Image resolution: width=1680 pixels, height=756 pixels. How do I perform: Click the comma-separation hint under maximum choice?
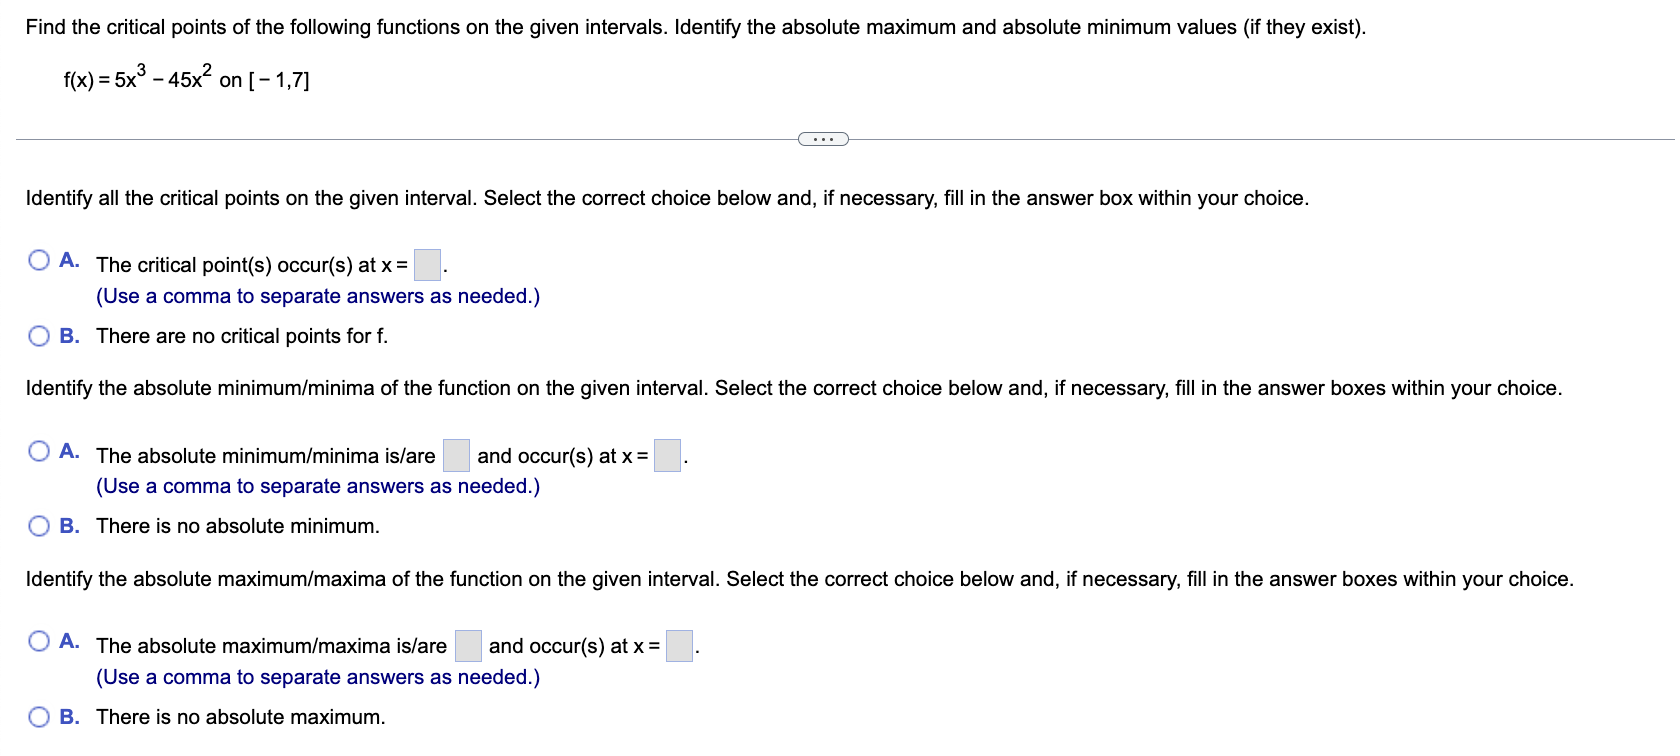tap(317, 677)
